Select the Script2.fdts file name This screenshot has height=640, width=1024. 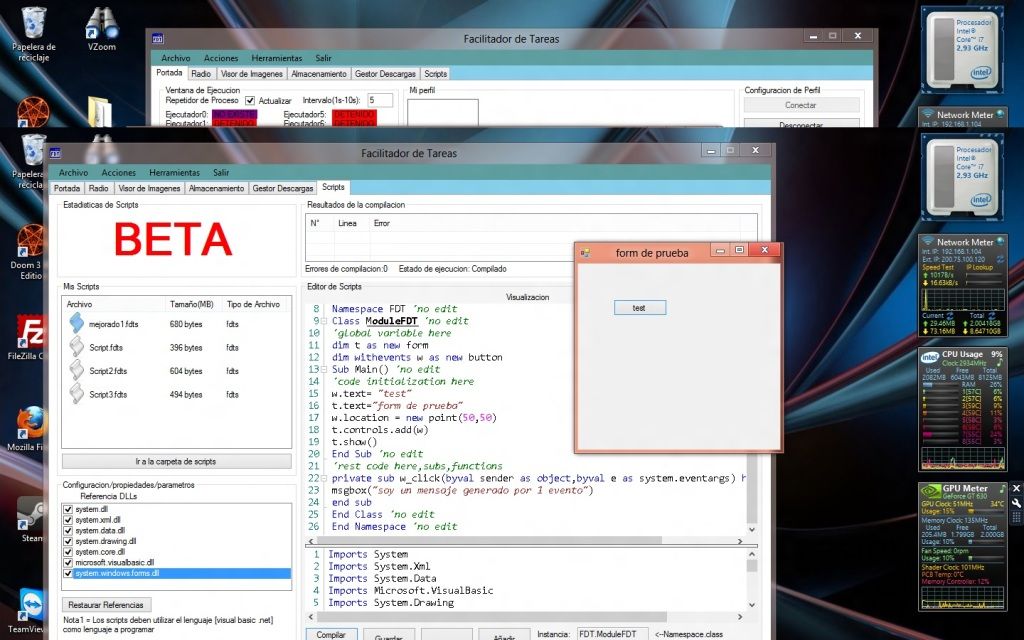click(x=108, y=371)
